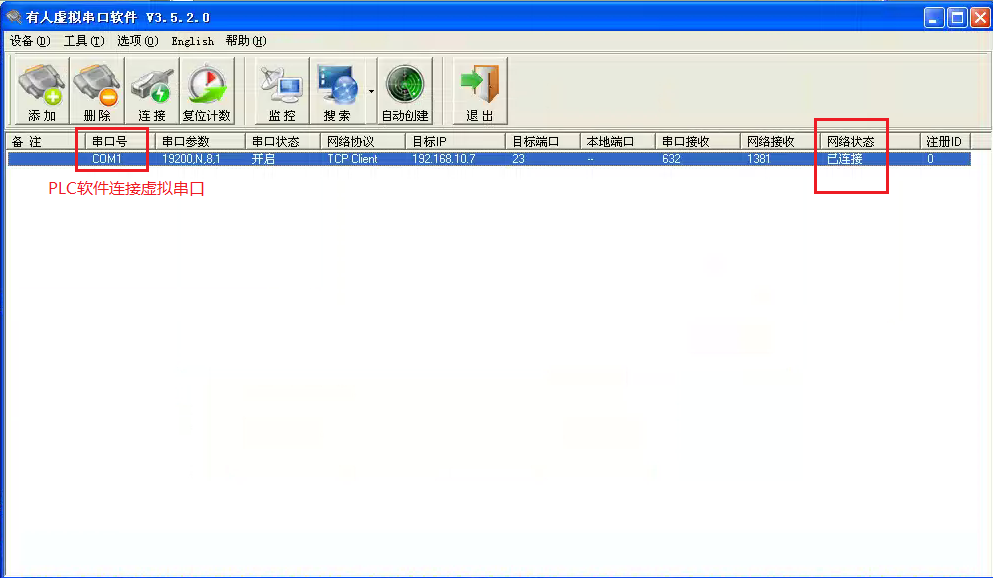The image size is (993, 578).
Task: Open the 帮助 (Help) menu
Action: 245,41
